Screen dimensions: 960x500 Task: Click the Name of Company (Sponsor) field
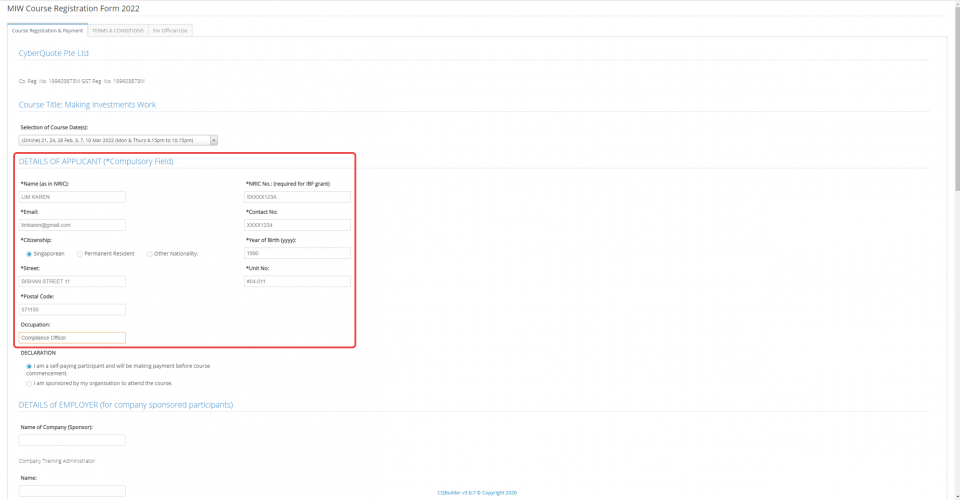[72, 440]
